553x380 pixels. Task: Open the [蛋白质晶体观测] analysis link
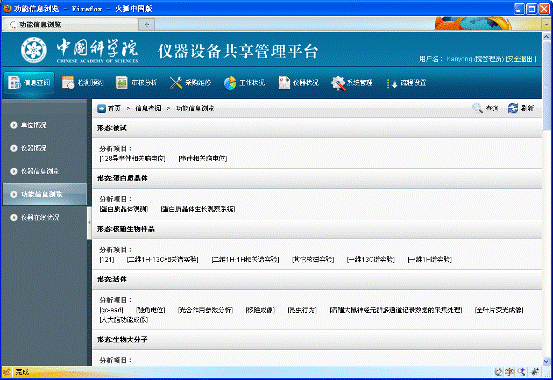[x=124, y=209]
